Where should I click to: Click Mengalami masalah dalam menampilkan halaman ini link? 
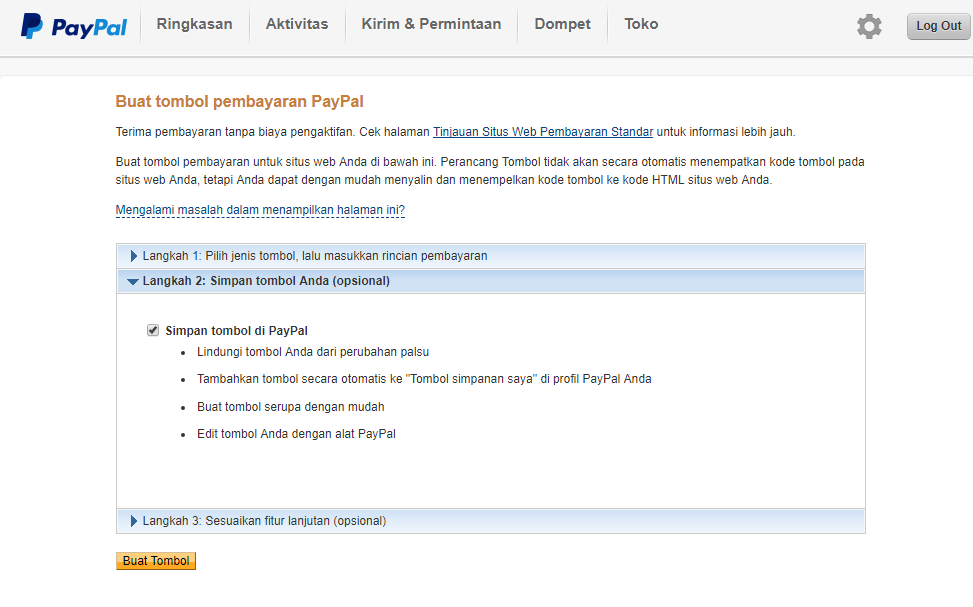260,210
